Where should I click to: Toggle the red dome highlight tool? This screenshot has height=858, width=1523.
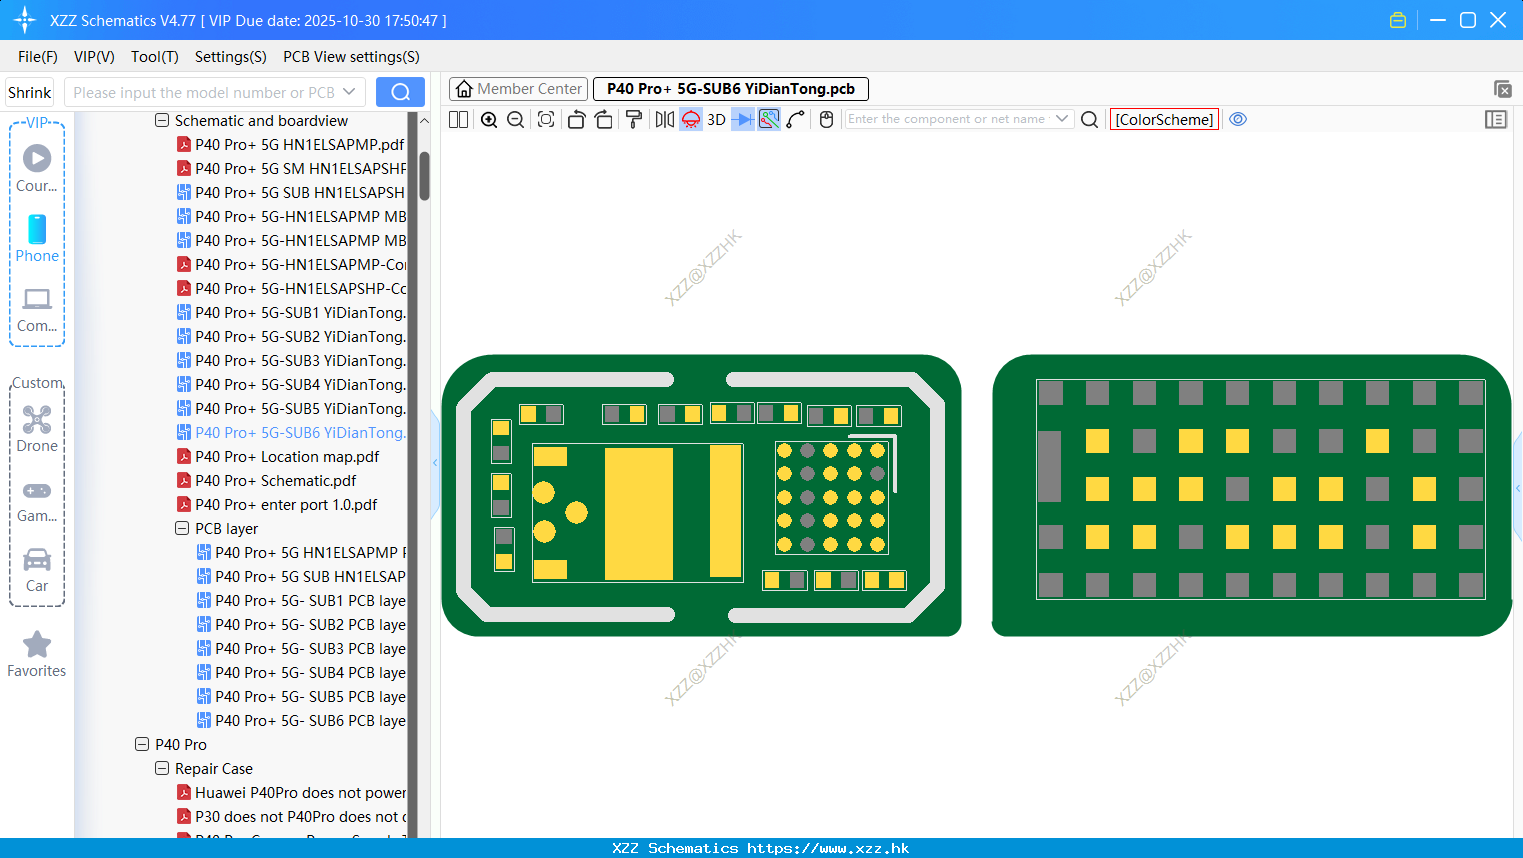pos(691,120)
